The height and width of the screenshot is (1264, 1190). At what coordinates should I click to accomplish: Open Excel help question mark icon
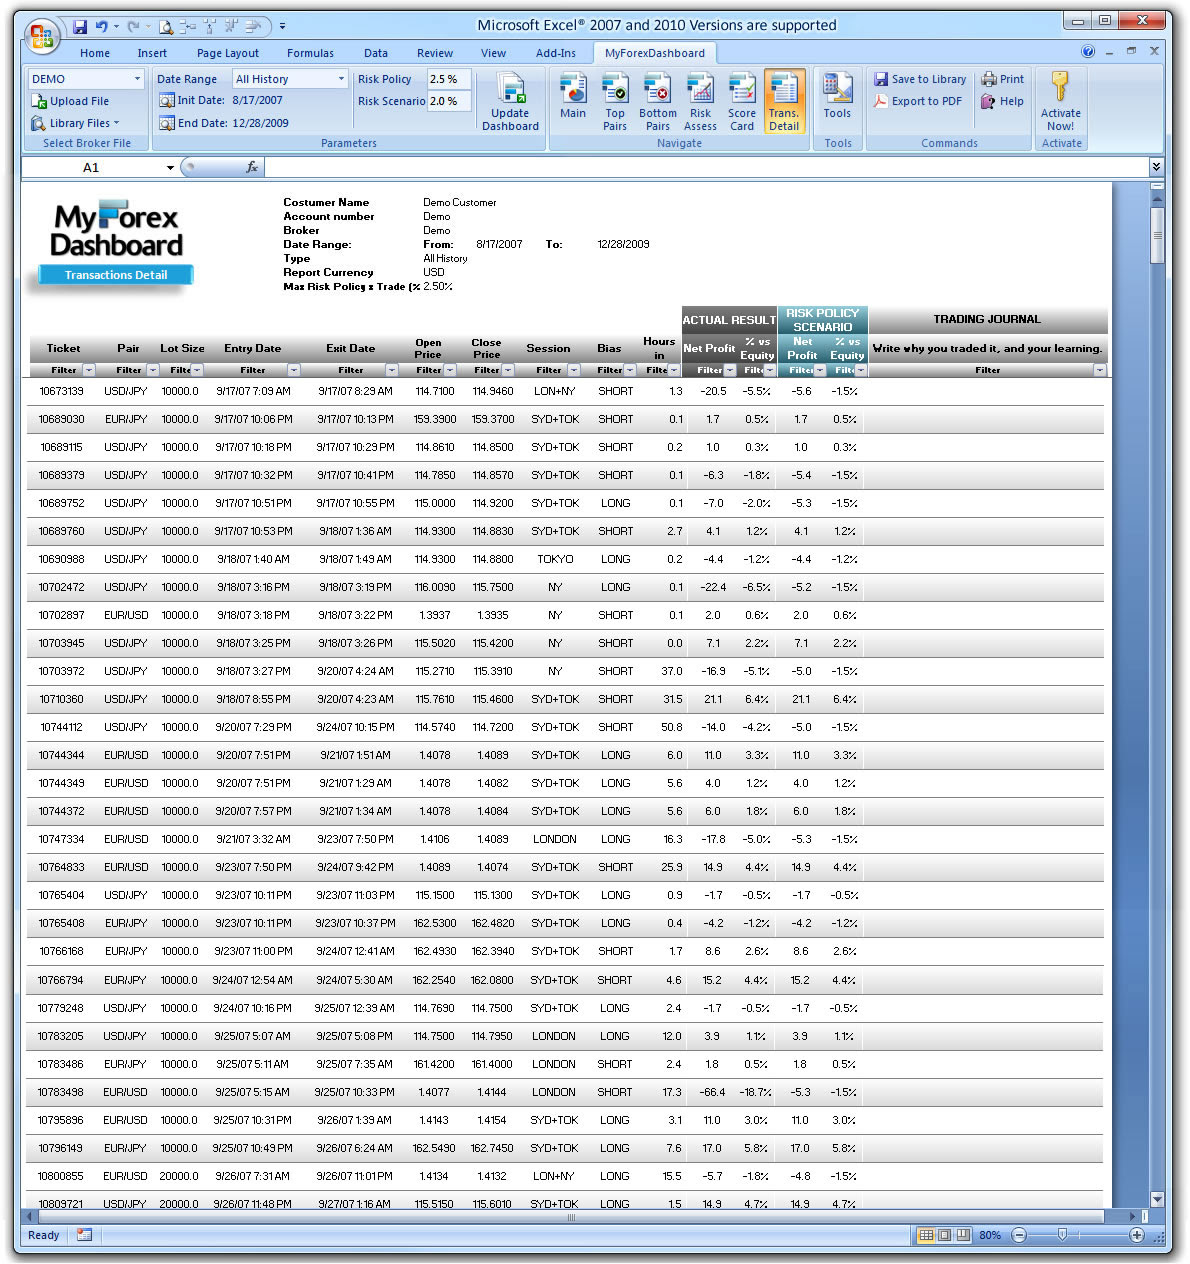pyautogui.click(x=1087, y=51)
